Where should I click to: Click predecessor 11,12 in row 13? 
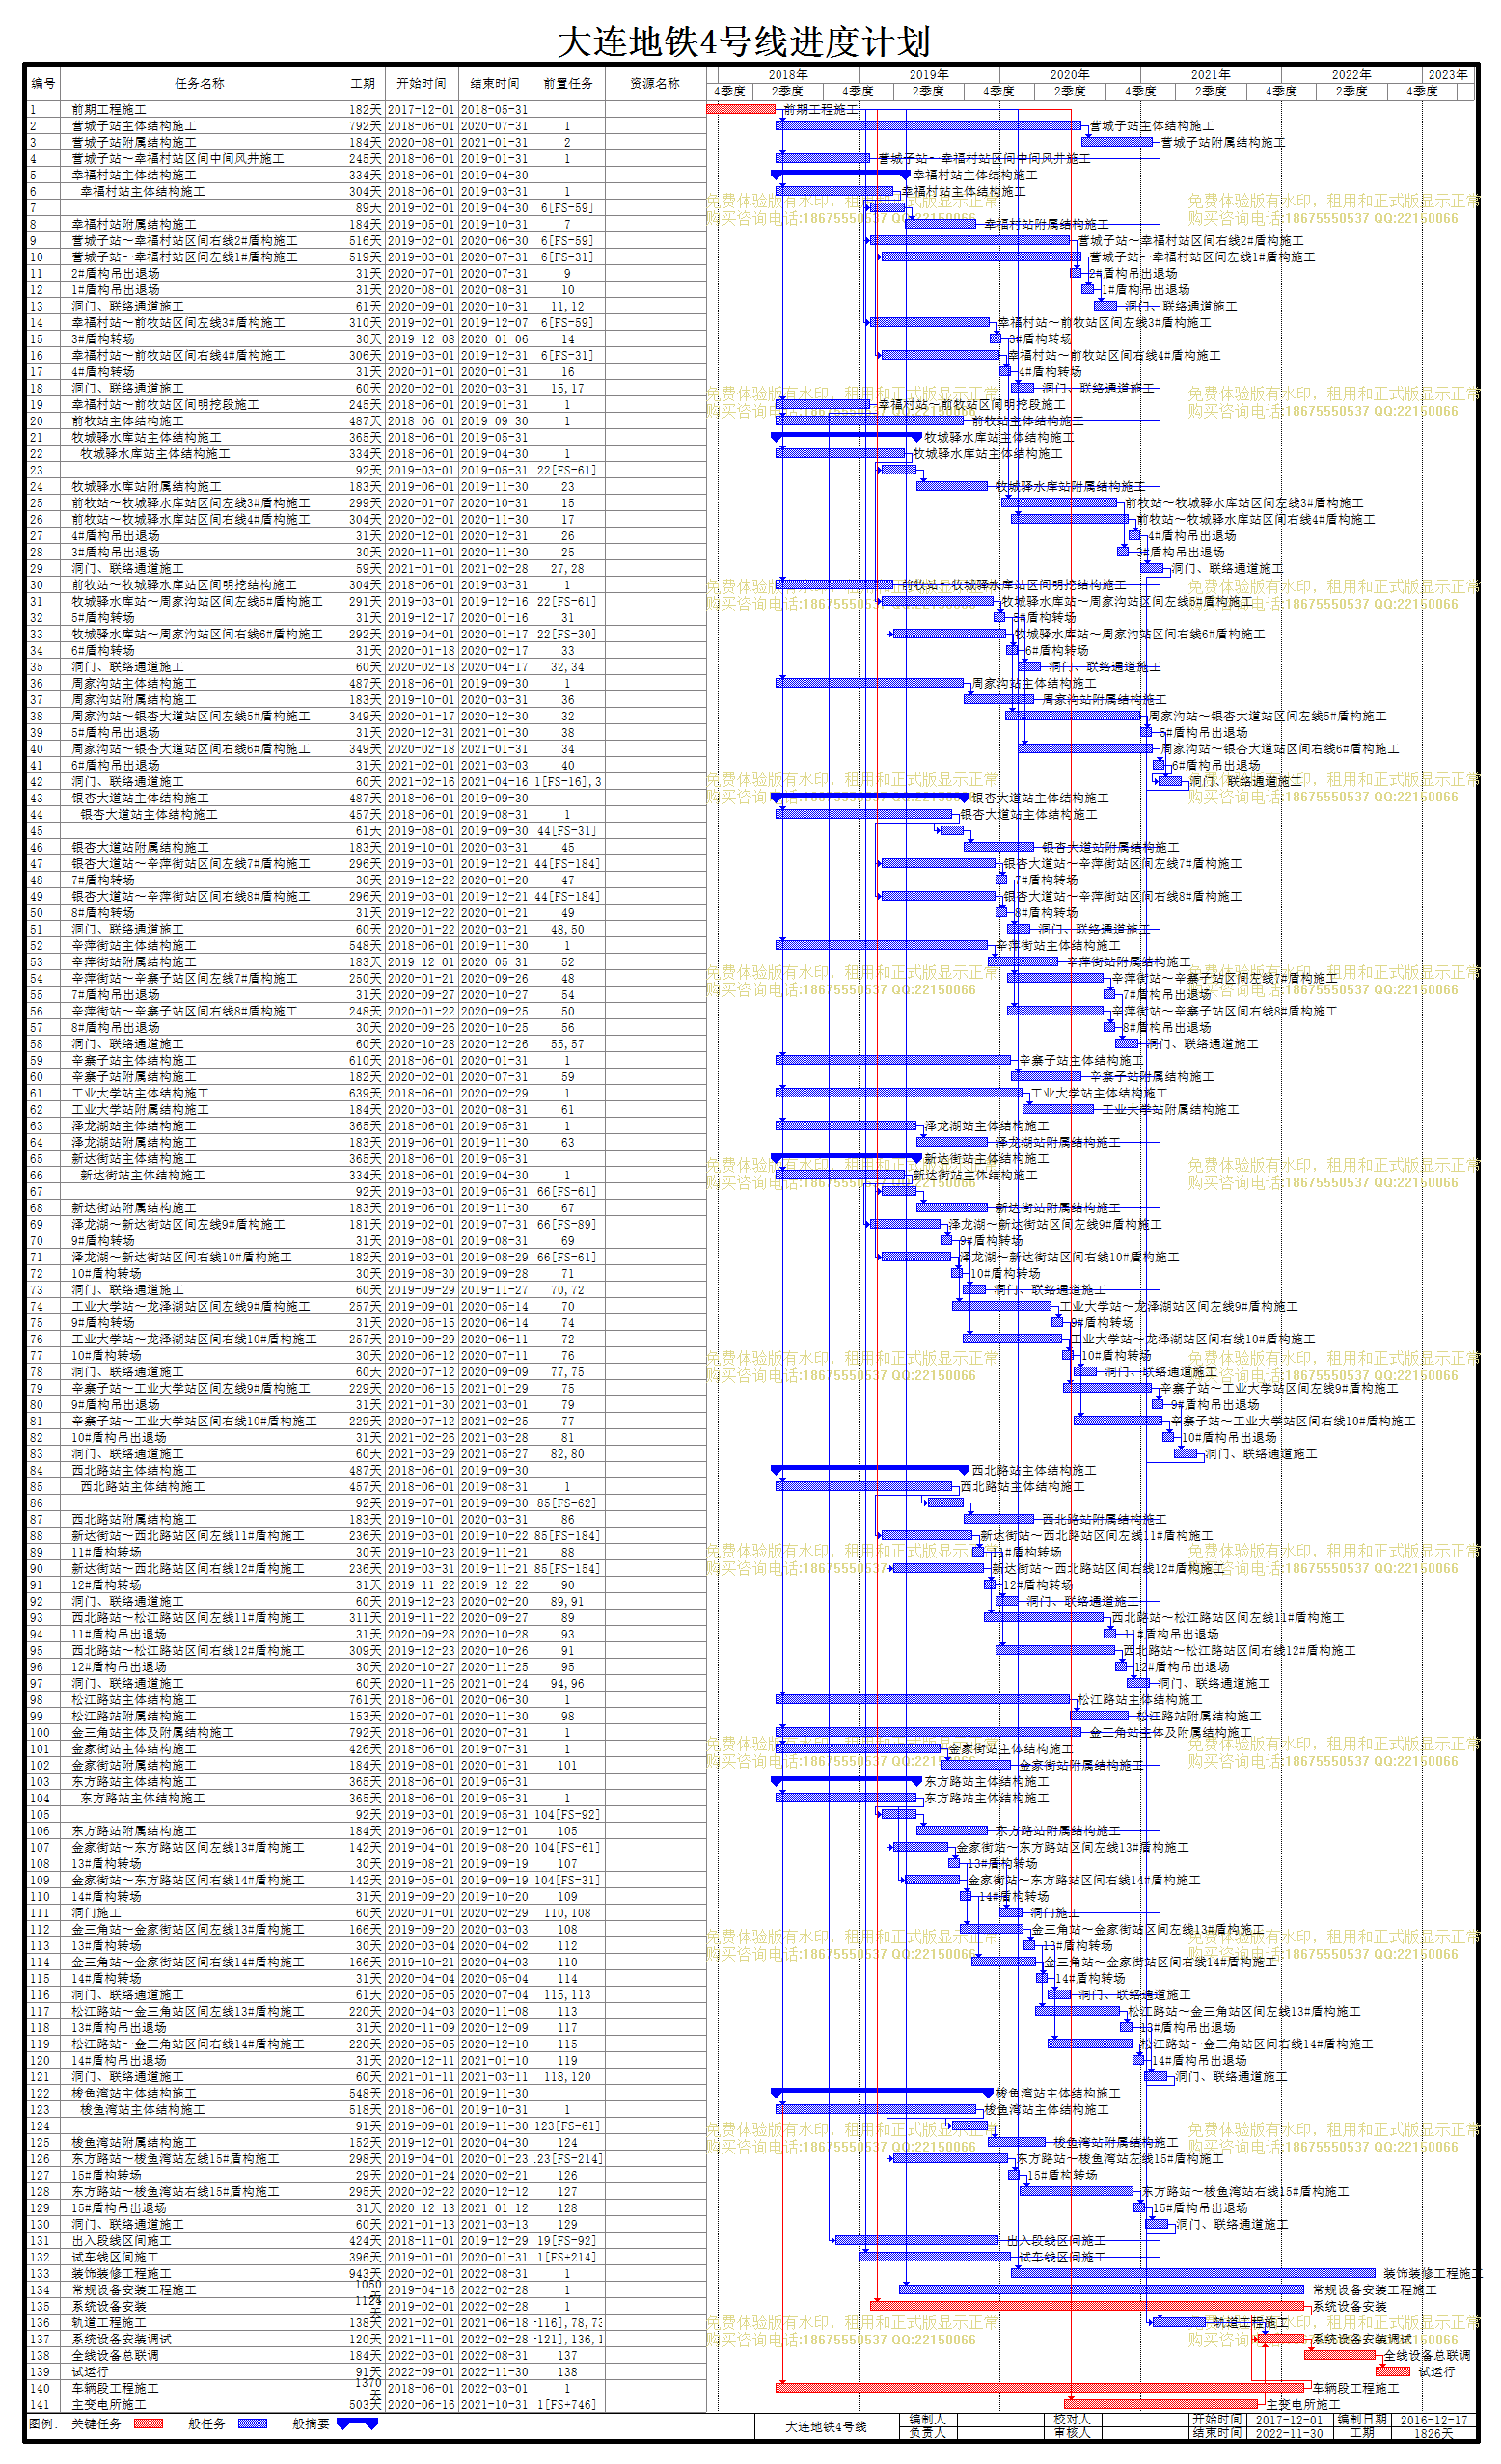pos(567,306)
